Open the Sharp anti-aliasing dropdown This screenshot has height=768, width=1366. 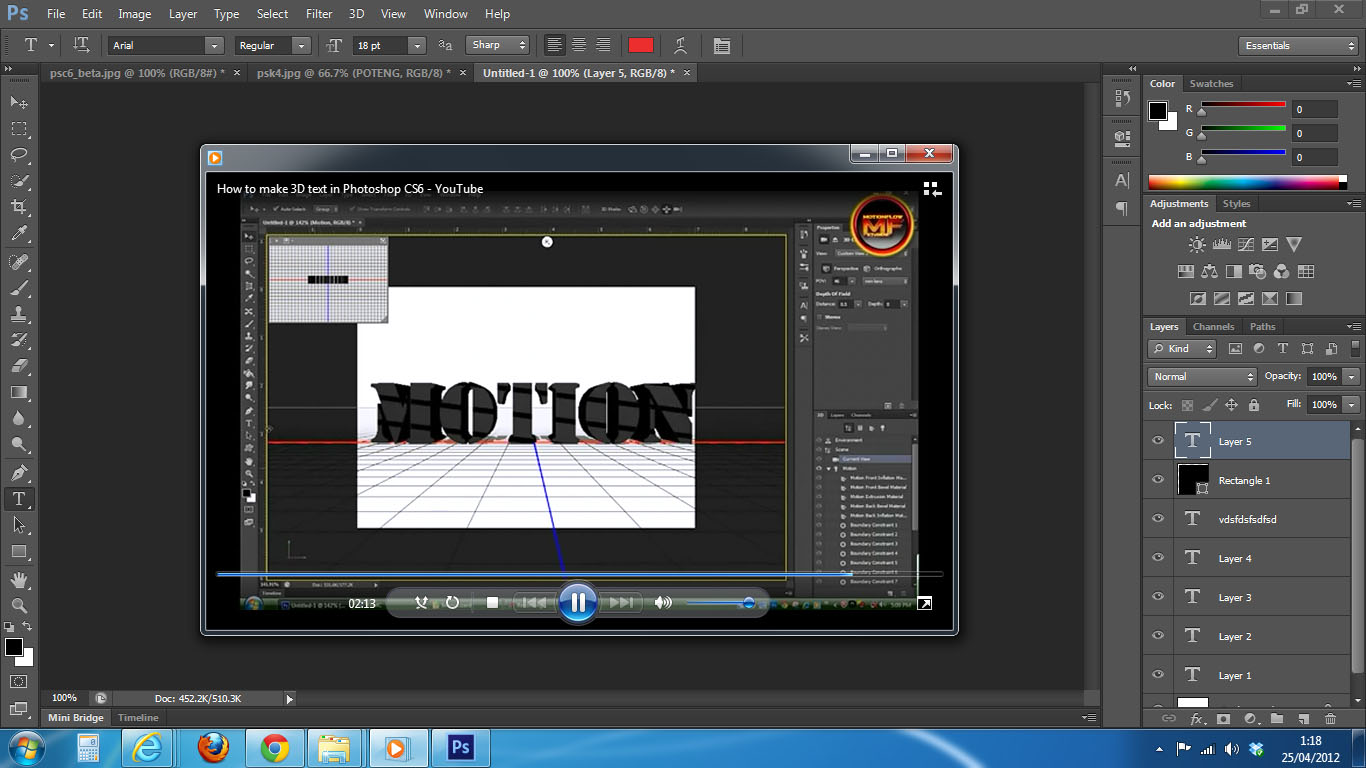498,45
